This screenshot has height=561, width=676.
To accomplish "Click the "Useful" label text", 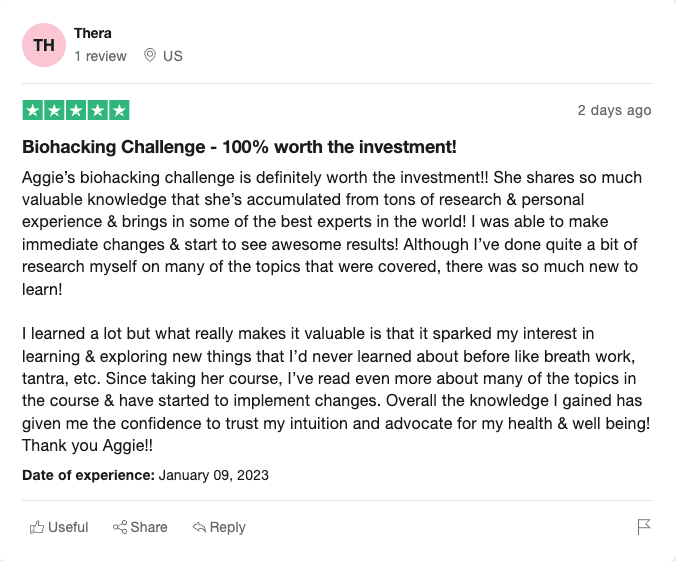I will 68,527.
